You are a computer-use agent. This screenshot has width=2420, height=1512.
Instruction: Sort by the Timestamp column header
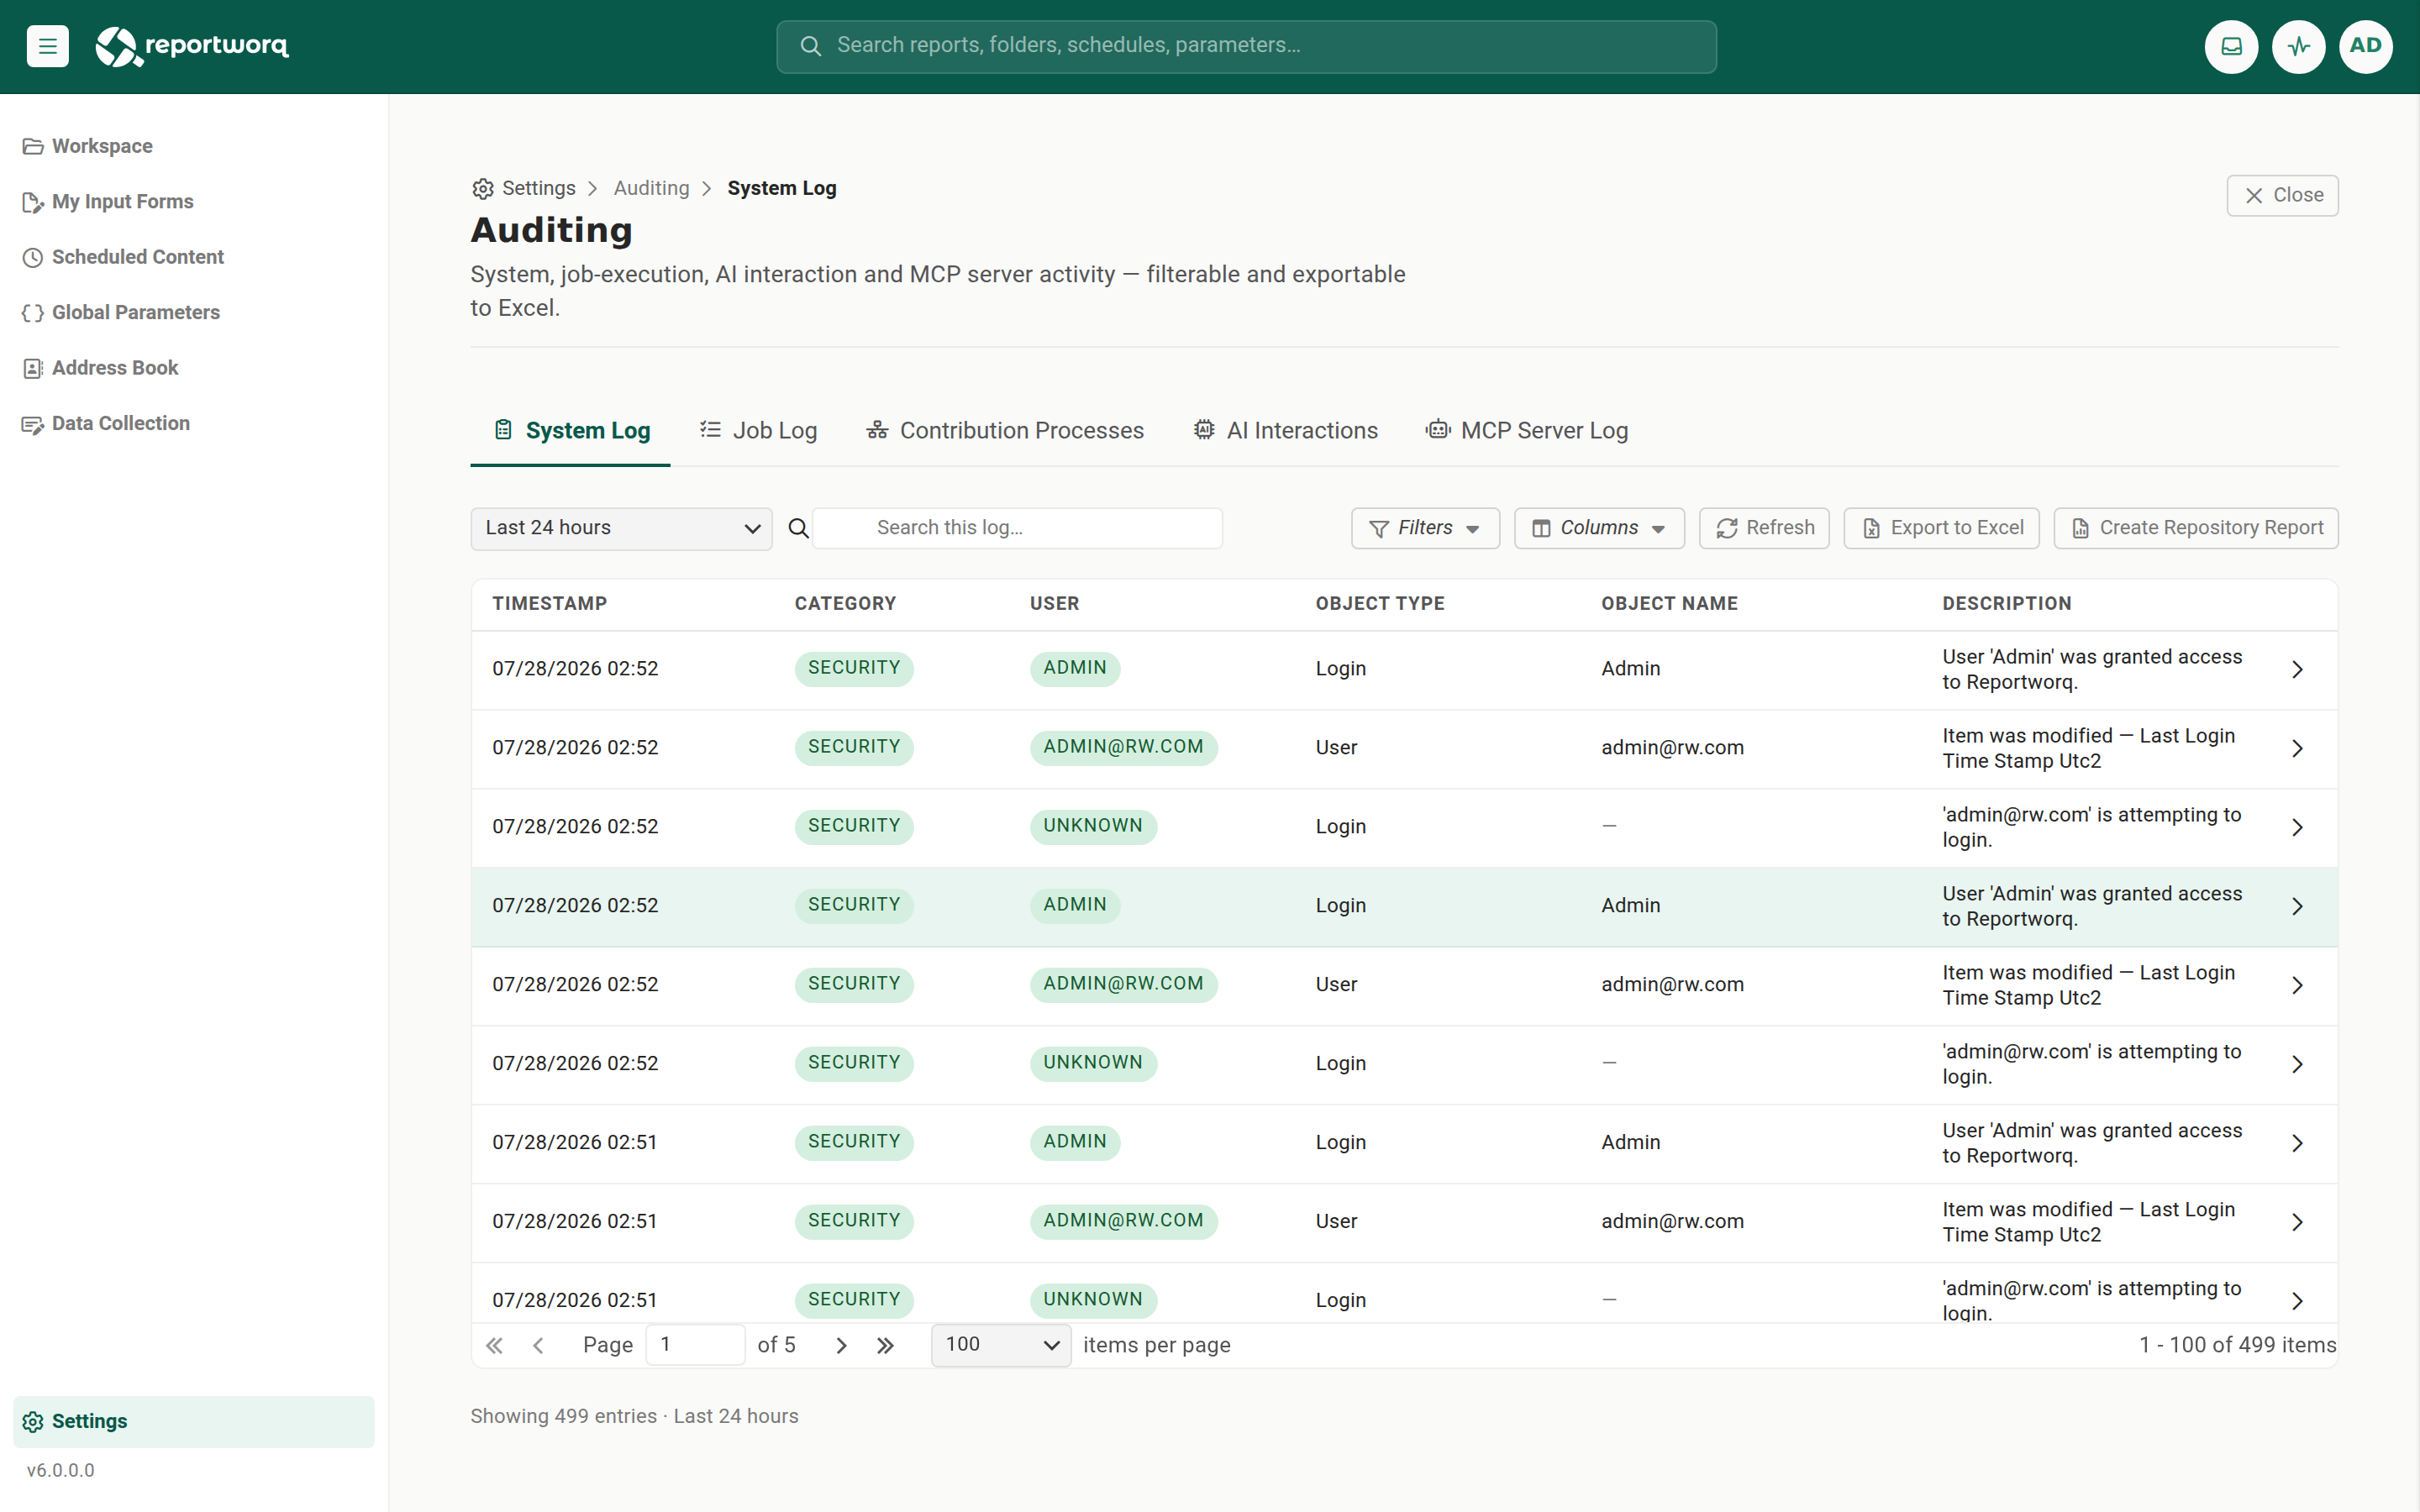tap(549, 604)
